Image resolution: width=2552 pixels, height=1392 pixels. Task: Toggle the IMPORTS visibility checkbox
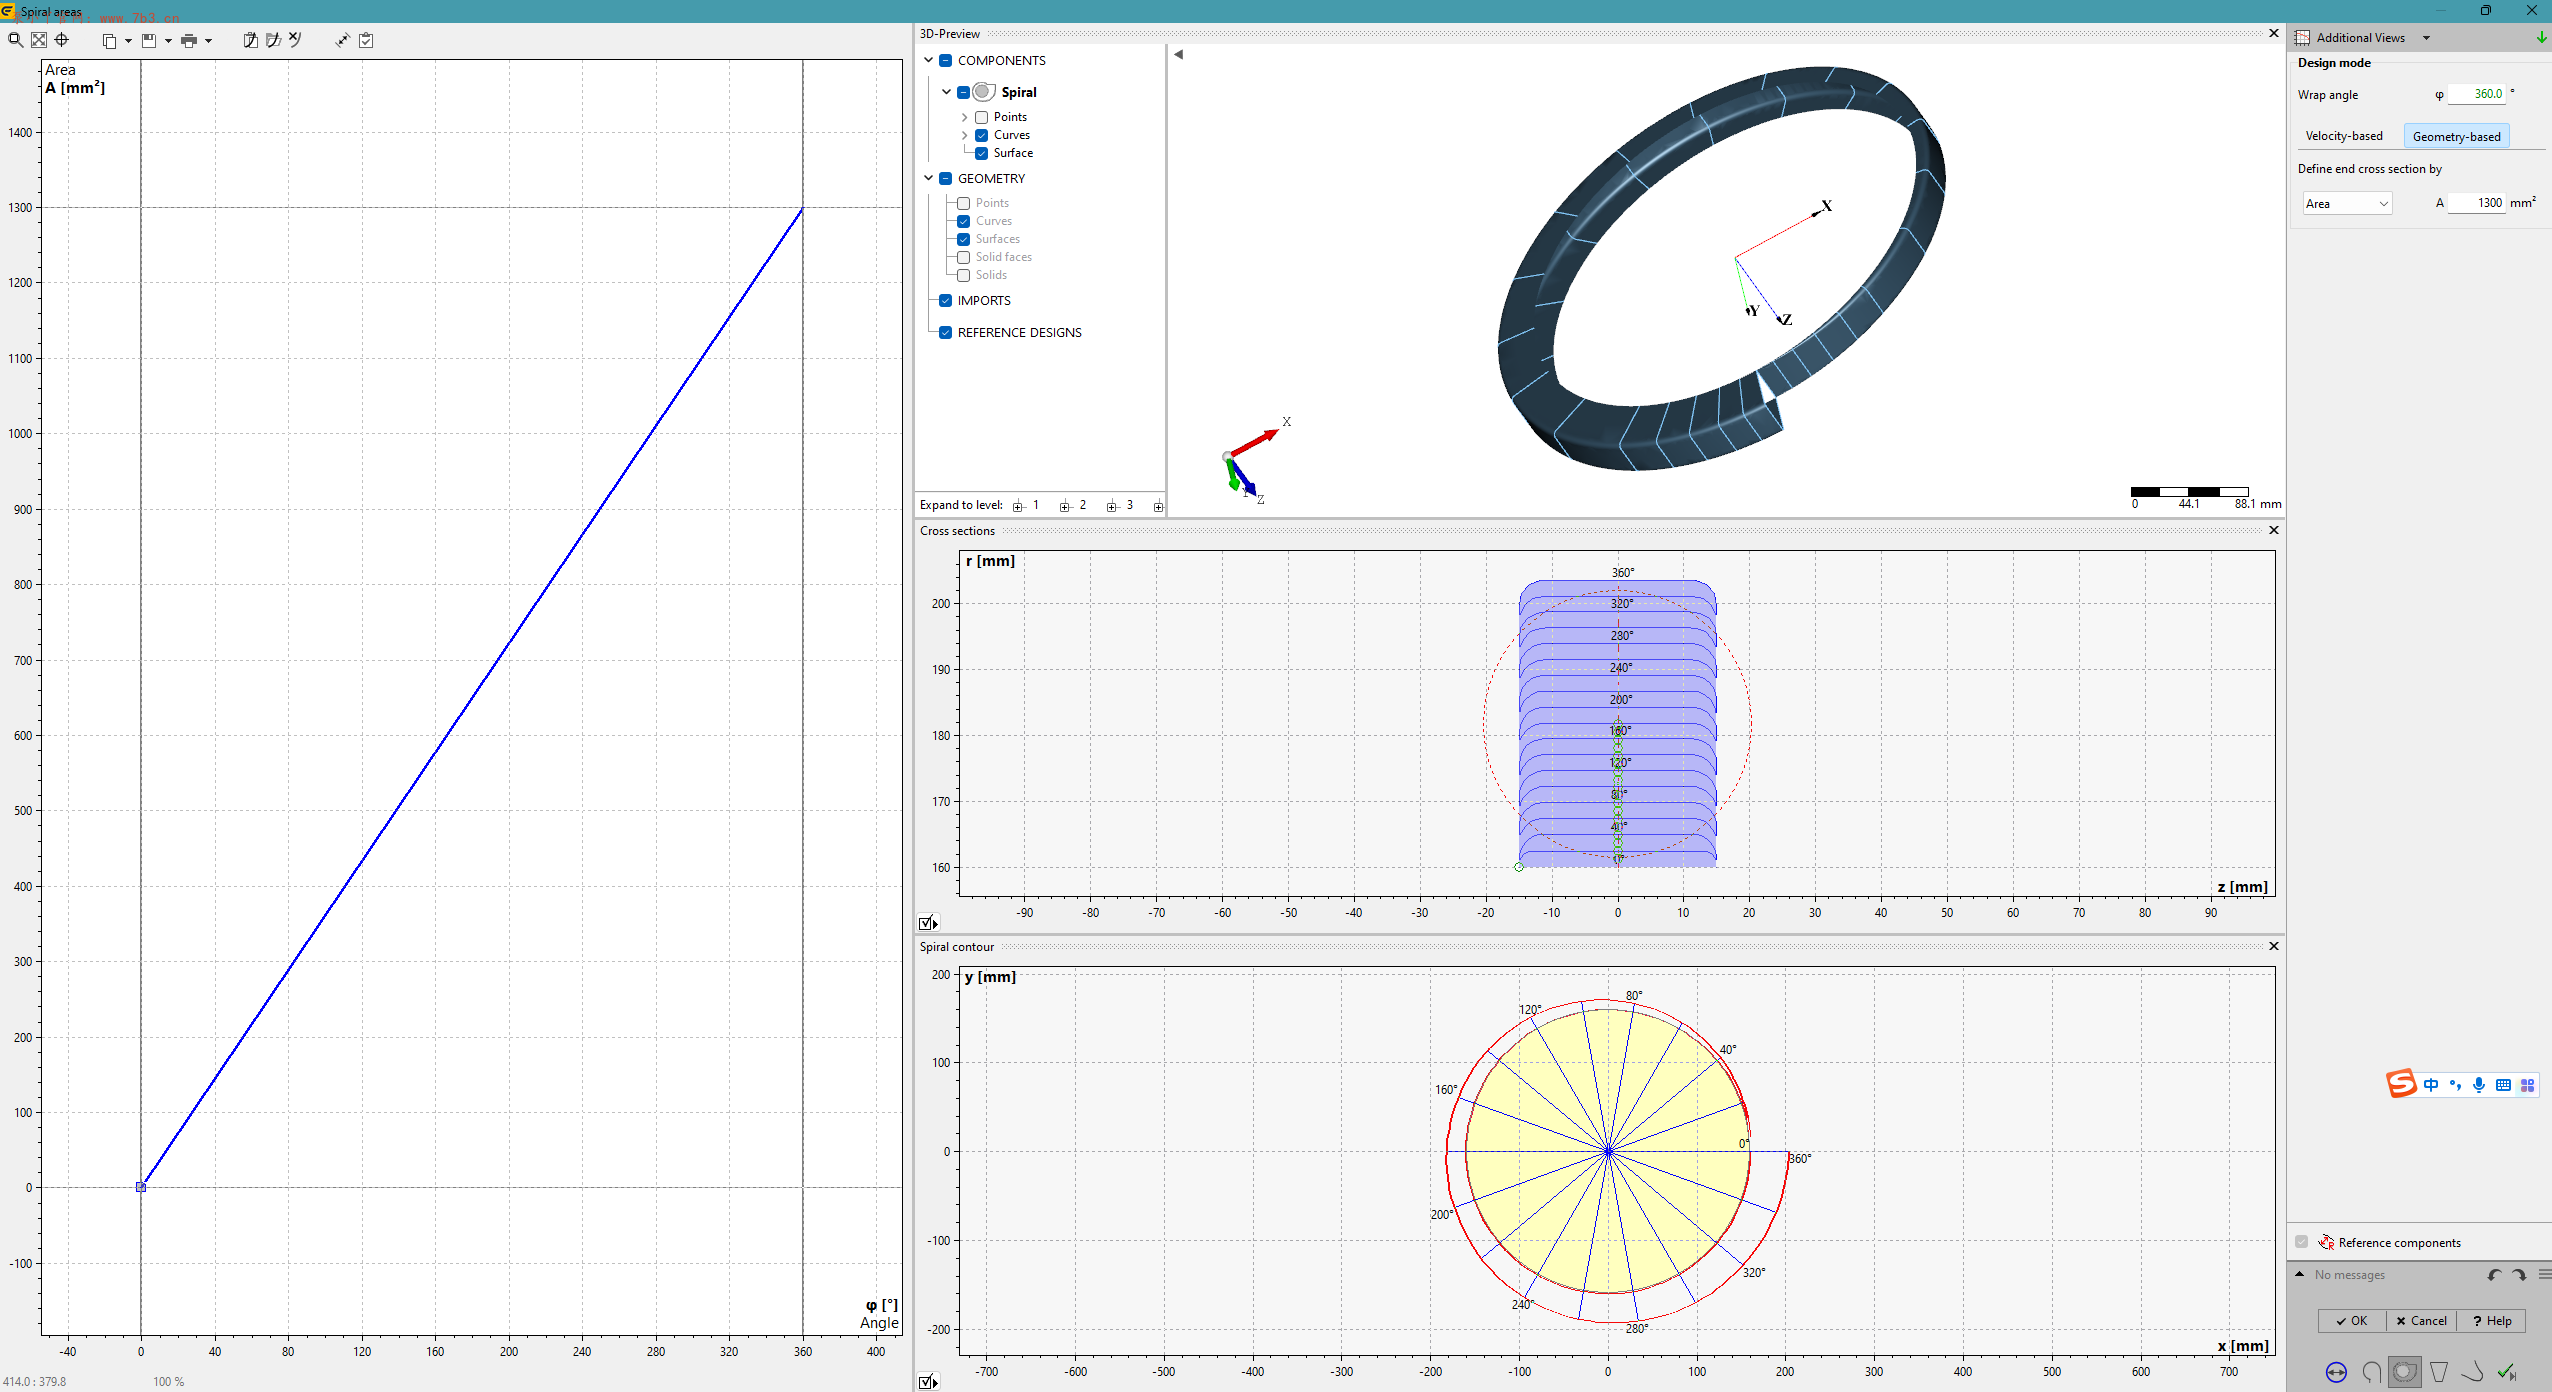point(946,300)
